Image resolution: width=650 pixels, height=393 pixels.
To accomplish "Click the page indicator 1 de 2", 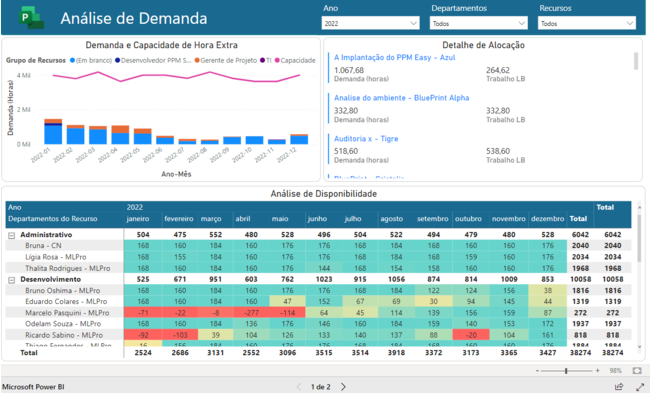I will 320,387.
